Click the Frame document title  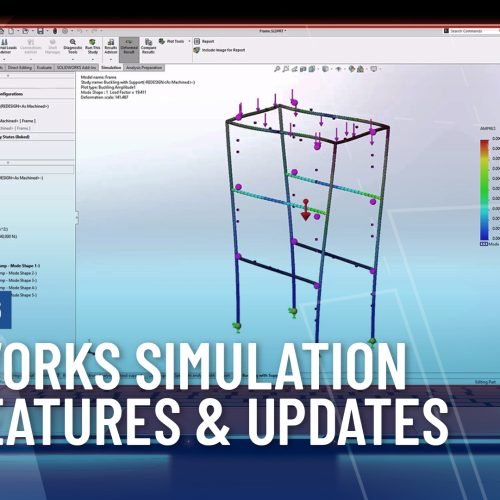[272, 31]
